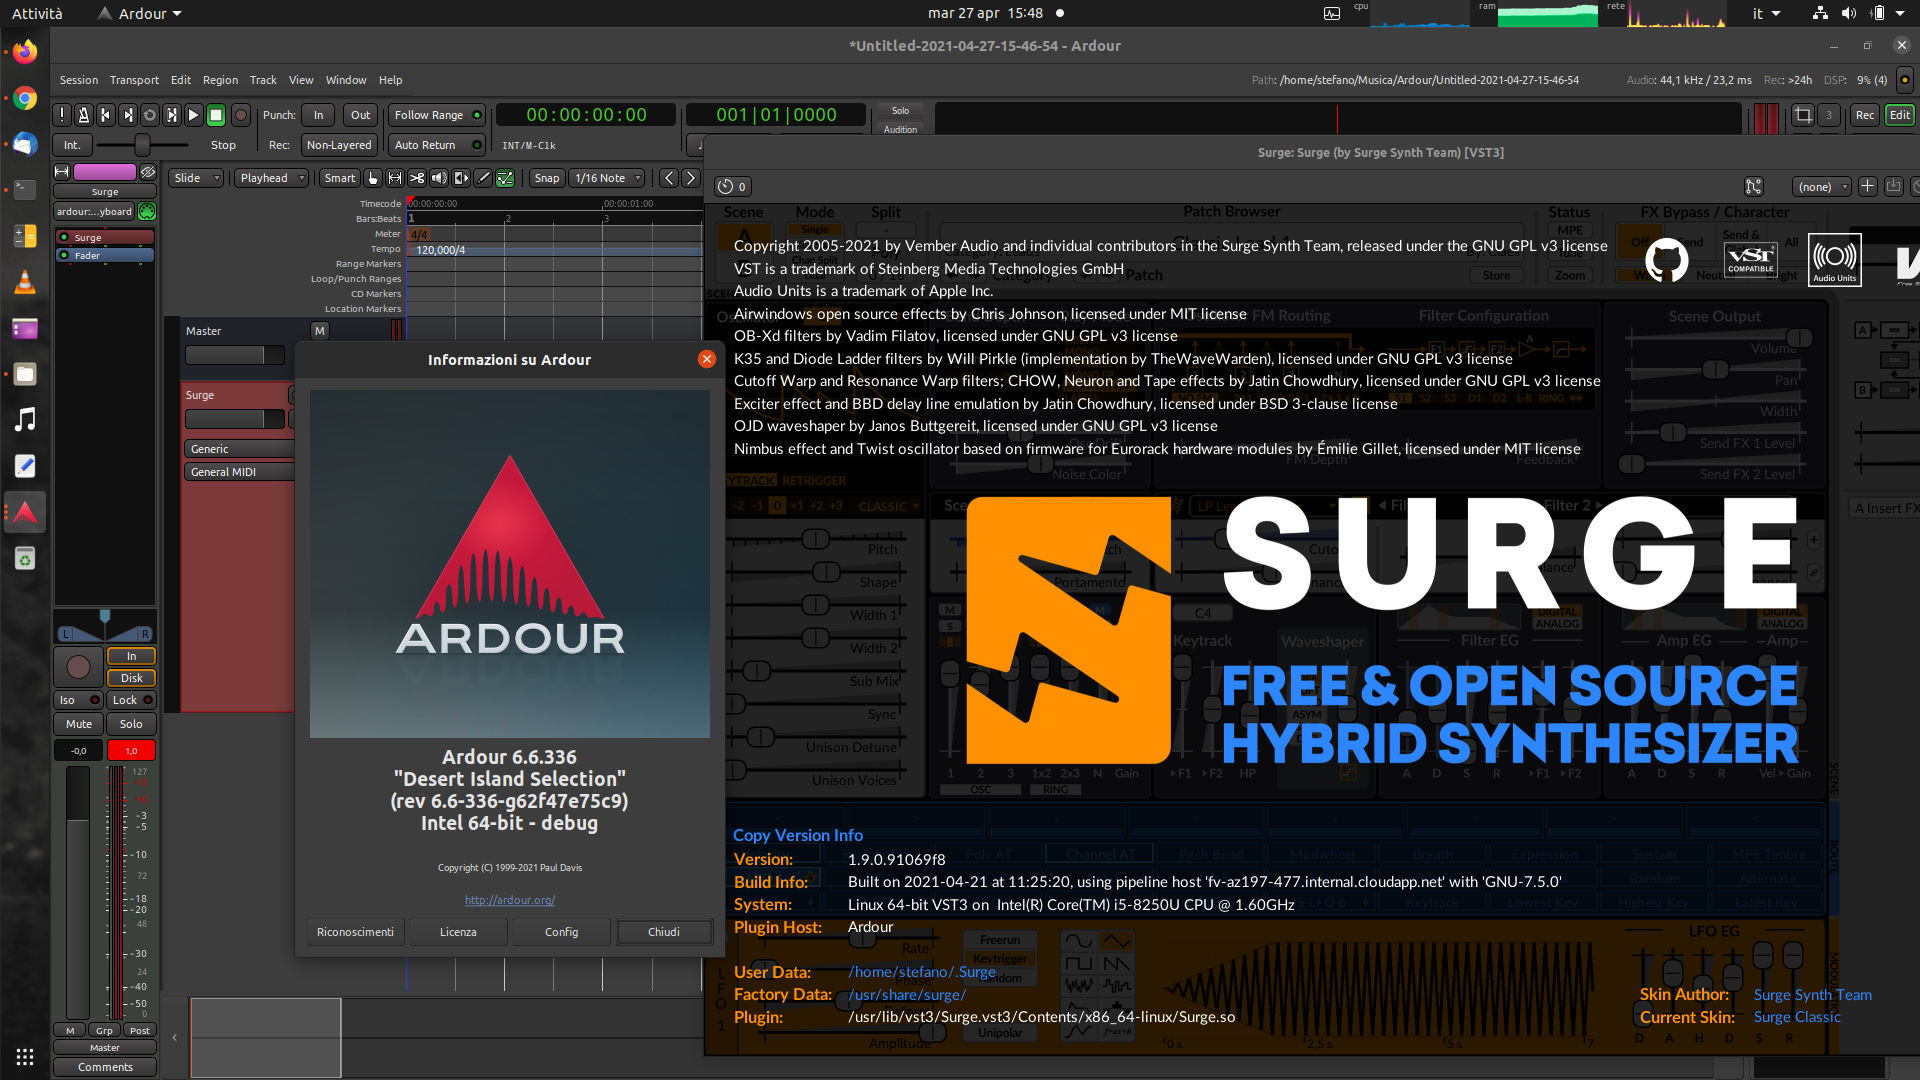The width and height of the screenshot is (1920, 1080).
Task: Toggle Auto Return option
Action: 437,145
